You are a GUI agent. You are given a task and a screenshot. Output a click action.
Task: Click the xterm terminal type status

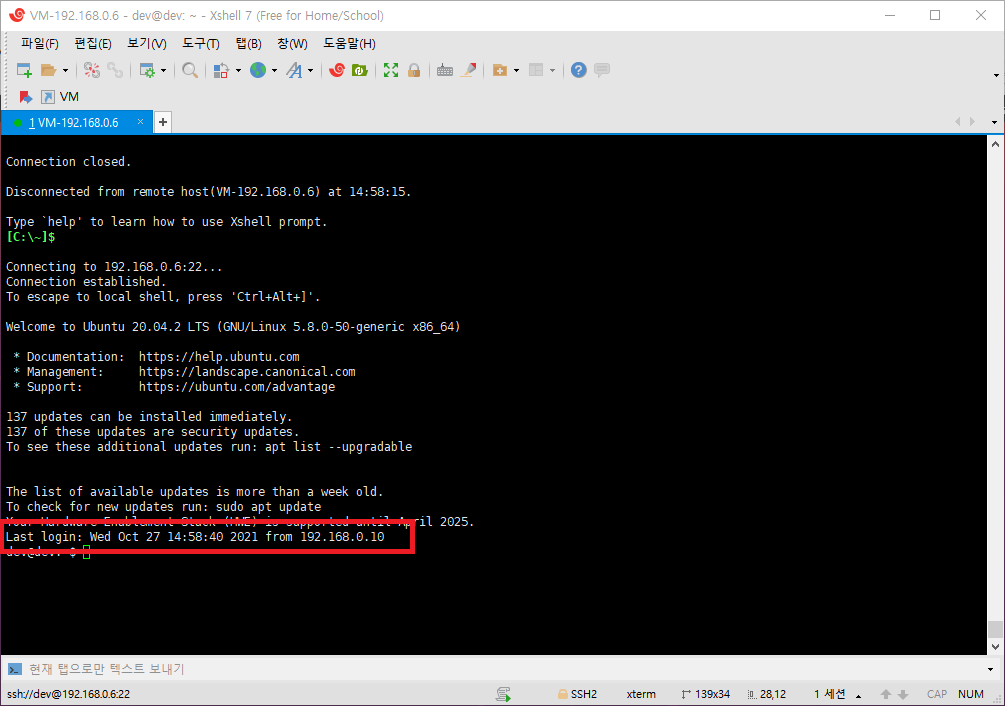641,694
